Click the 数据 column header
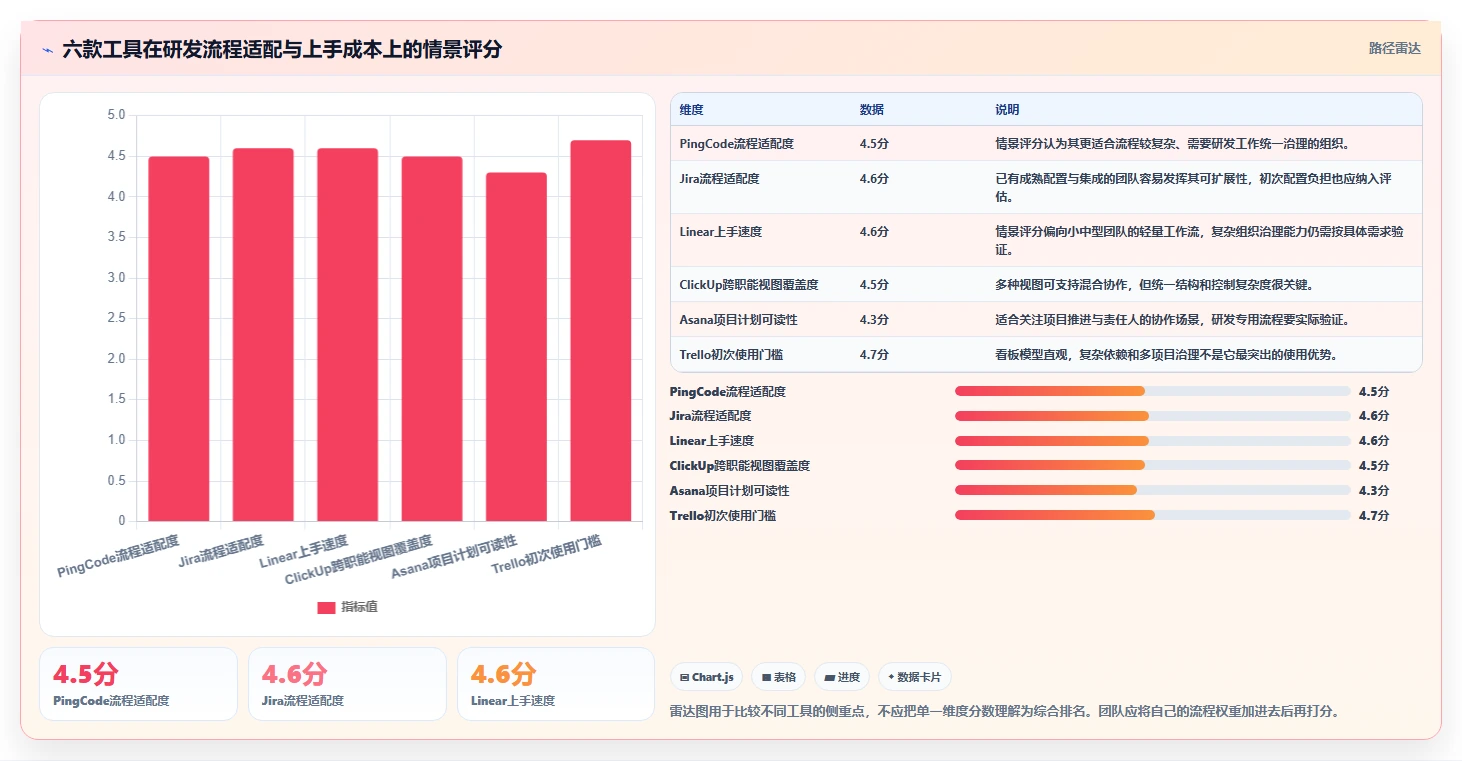Image resolution: width=1462 pixels, height=761 pixels. [x=872, y=110]
